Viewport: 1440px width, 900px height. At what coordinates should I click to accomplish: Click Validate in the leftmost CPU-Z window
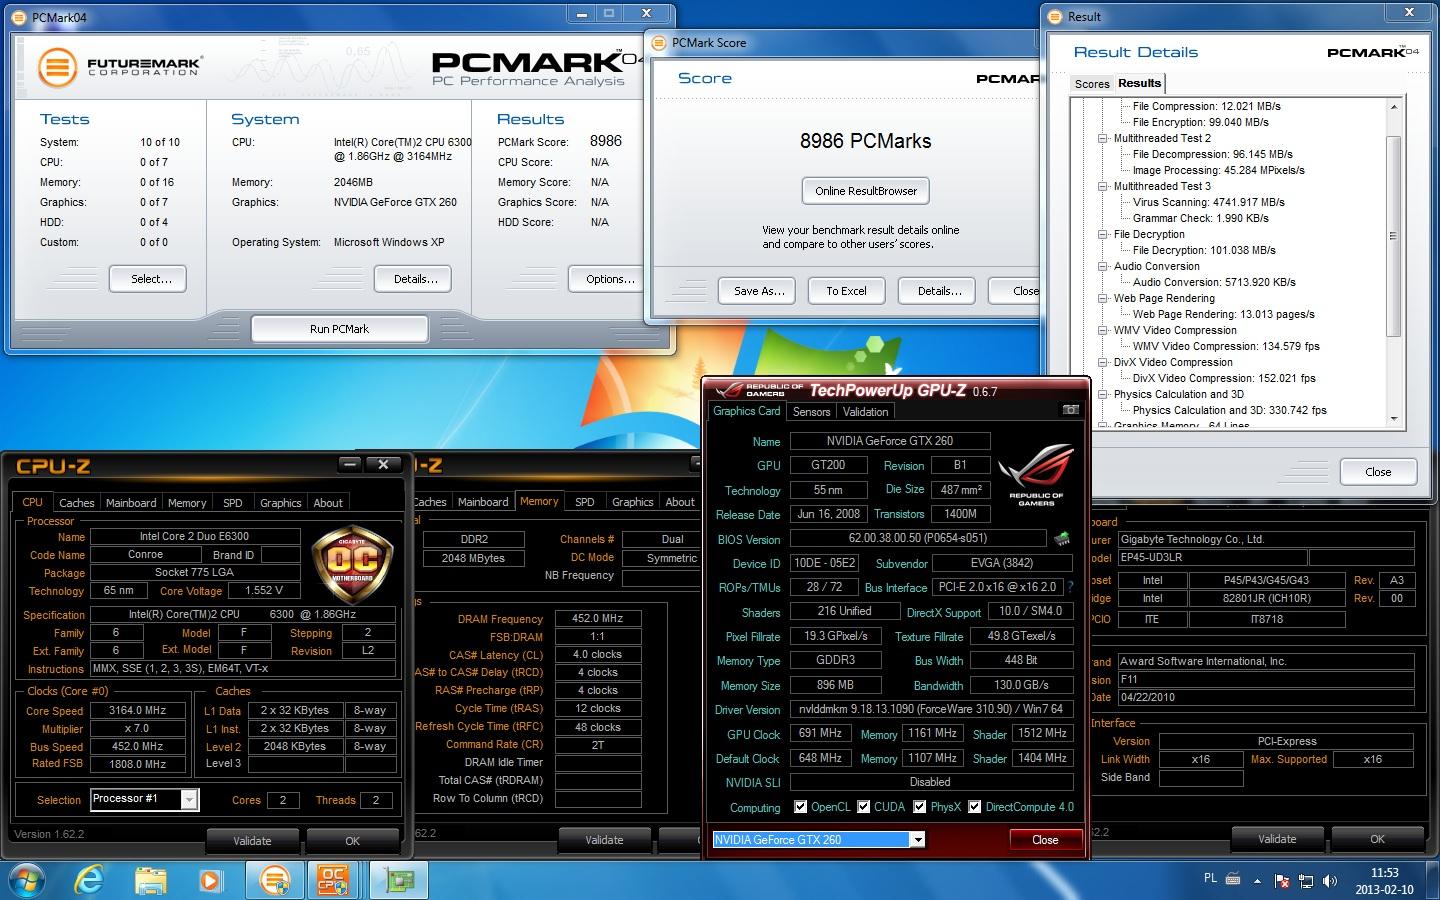252,841
